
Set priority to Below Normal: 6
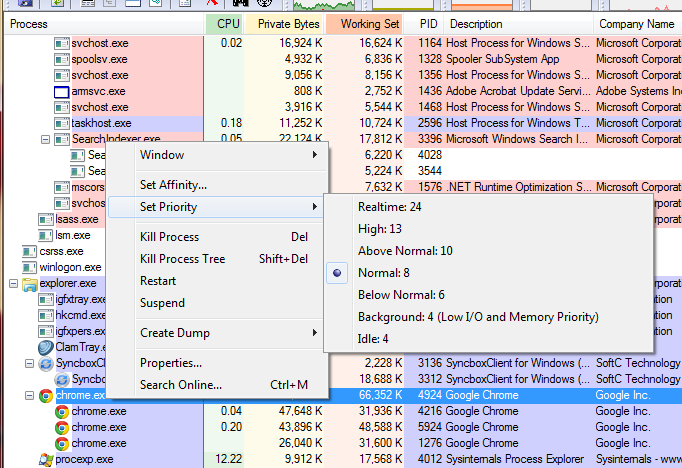tap(488, 295)
